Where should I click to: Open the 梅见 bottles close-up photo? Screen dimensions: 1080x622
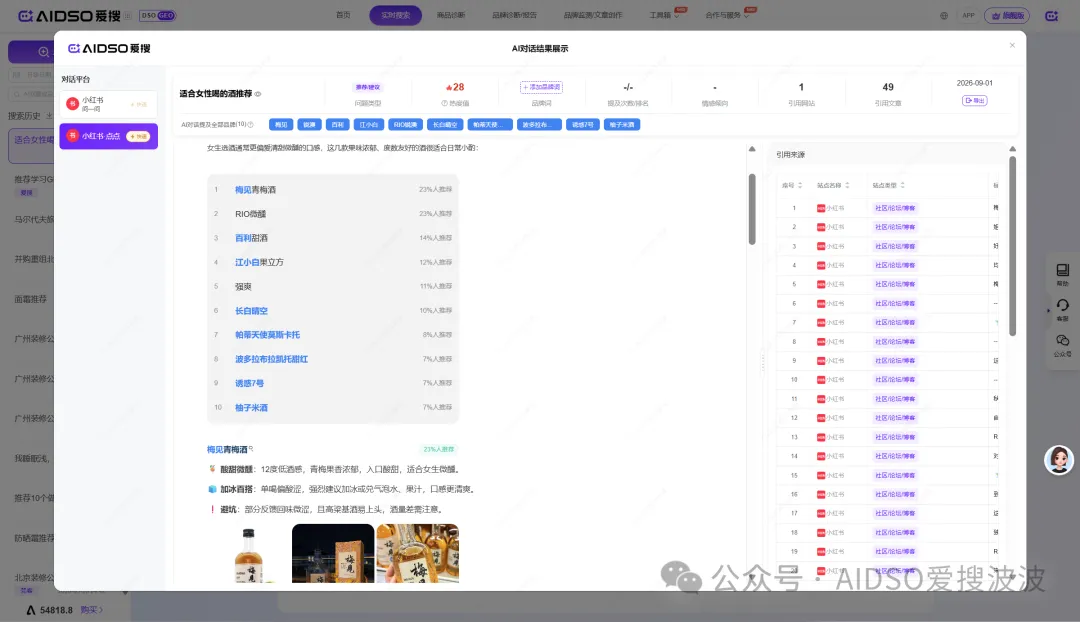[417, 554]
